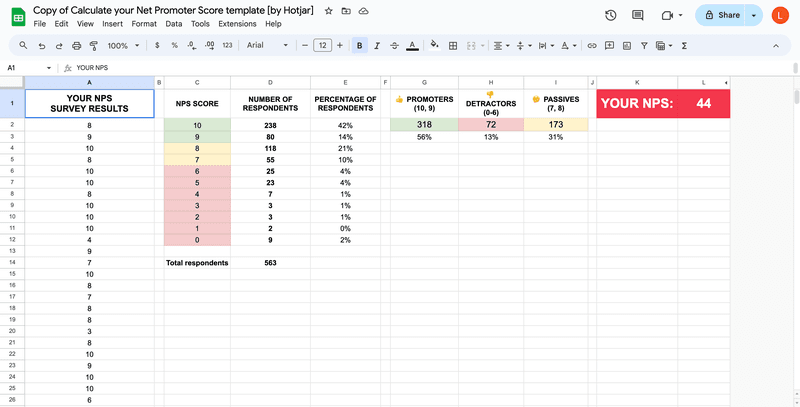Screen dimensions: 800x407
Task: Toggle italic formatting
Action: coord(377,46)
